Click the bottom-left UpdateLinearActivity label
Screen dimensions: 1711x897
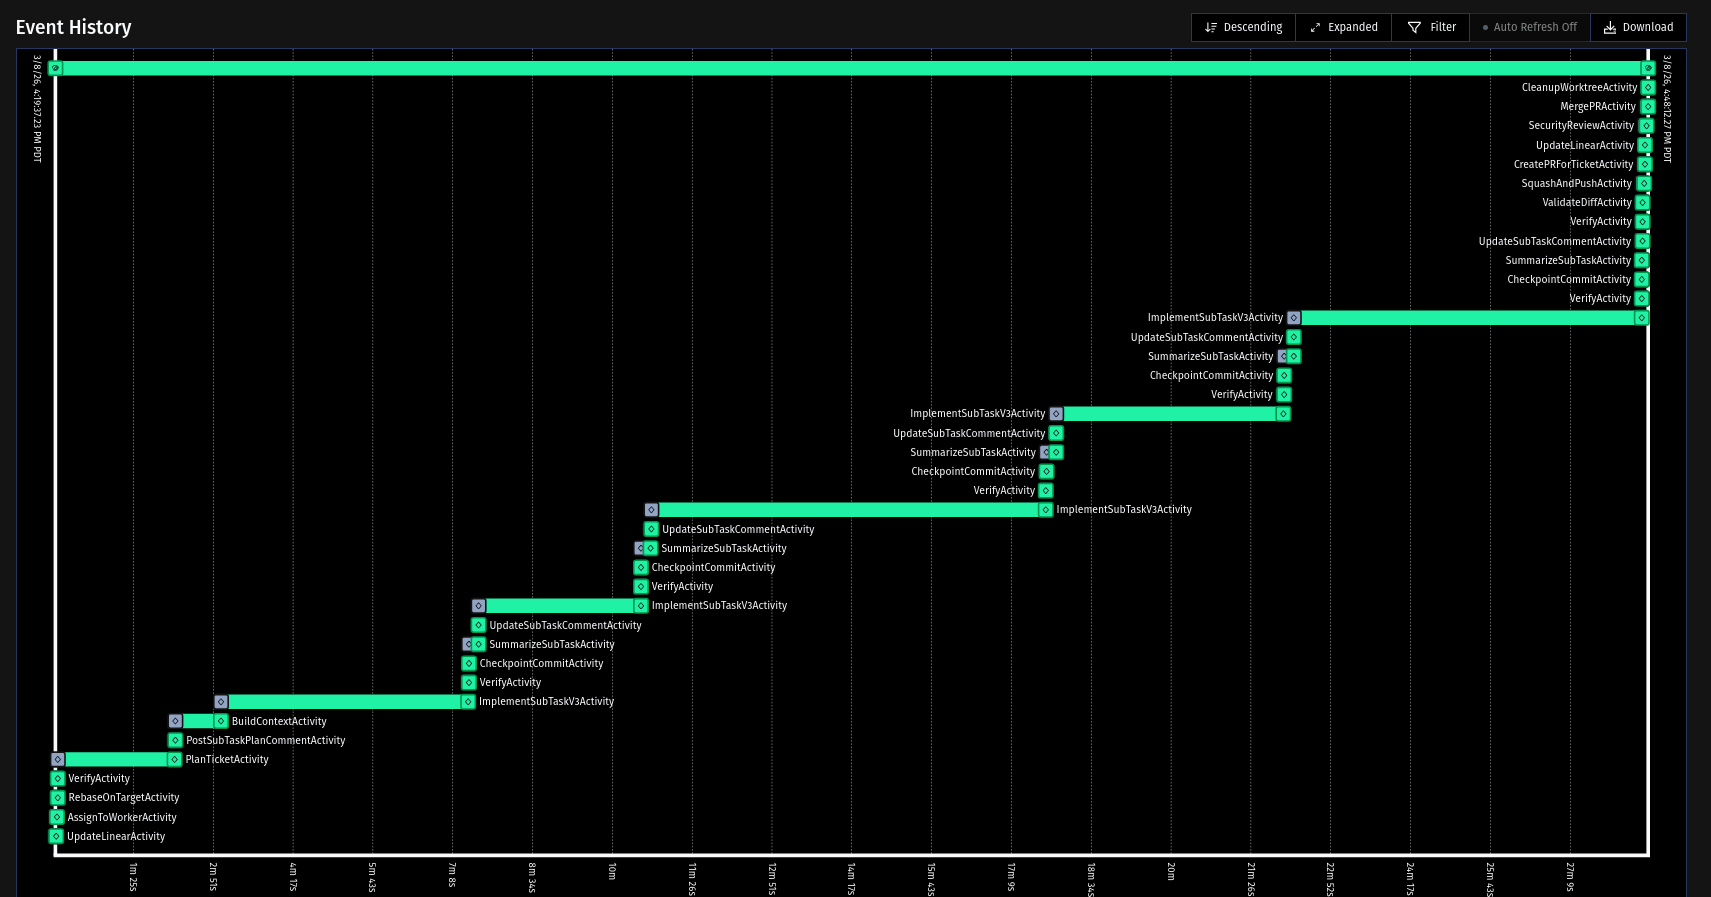point(116,837)
